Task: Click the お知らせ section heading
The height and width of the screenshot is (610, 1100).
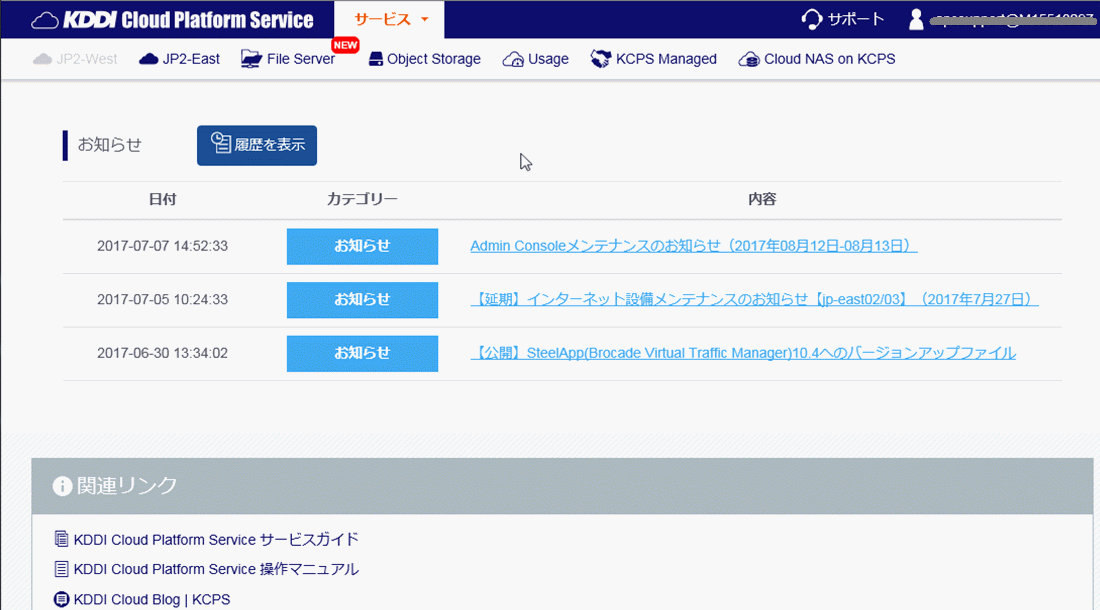Action: pos(109,145)
